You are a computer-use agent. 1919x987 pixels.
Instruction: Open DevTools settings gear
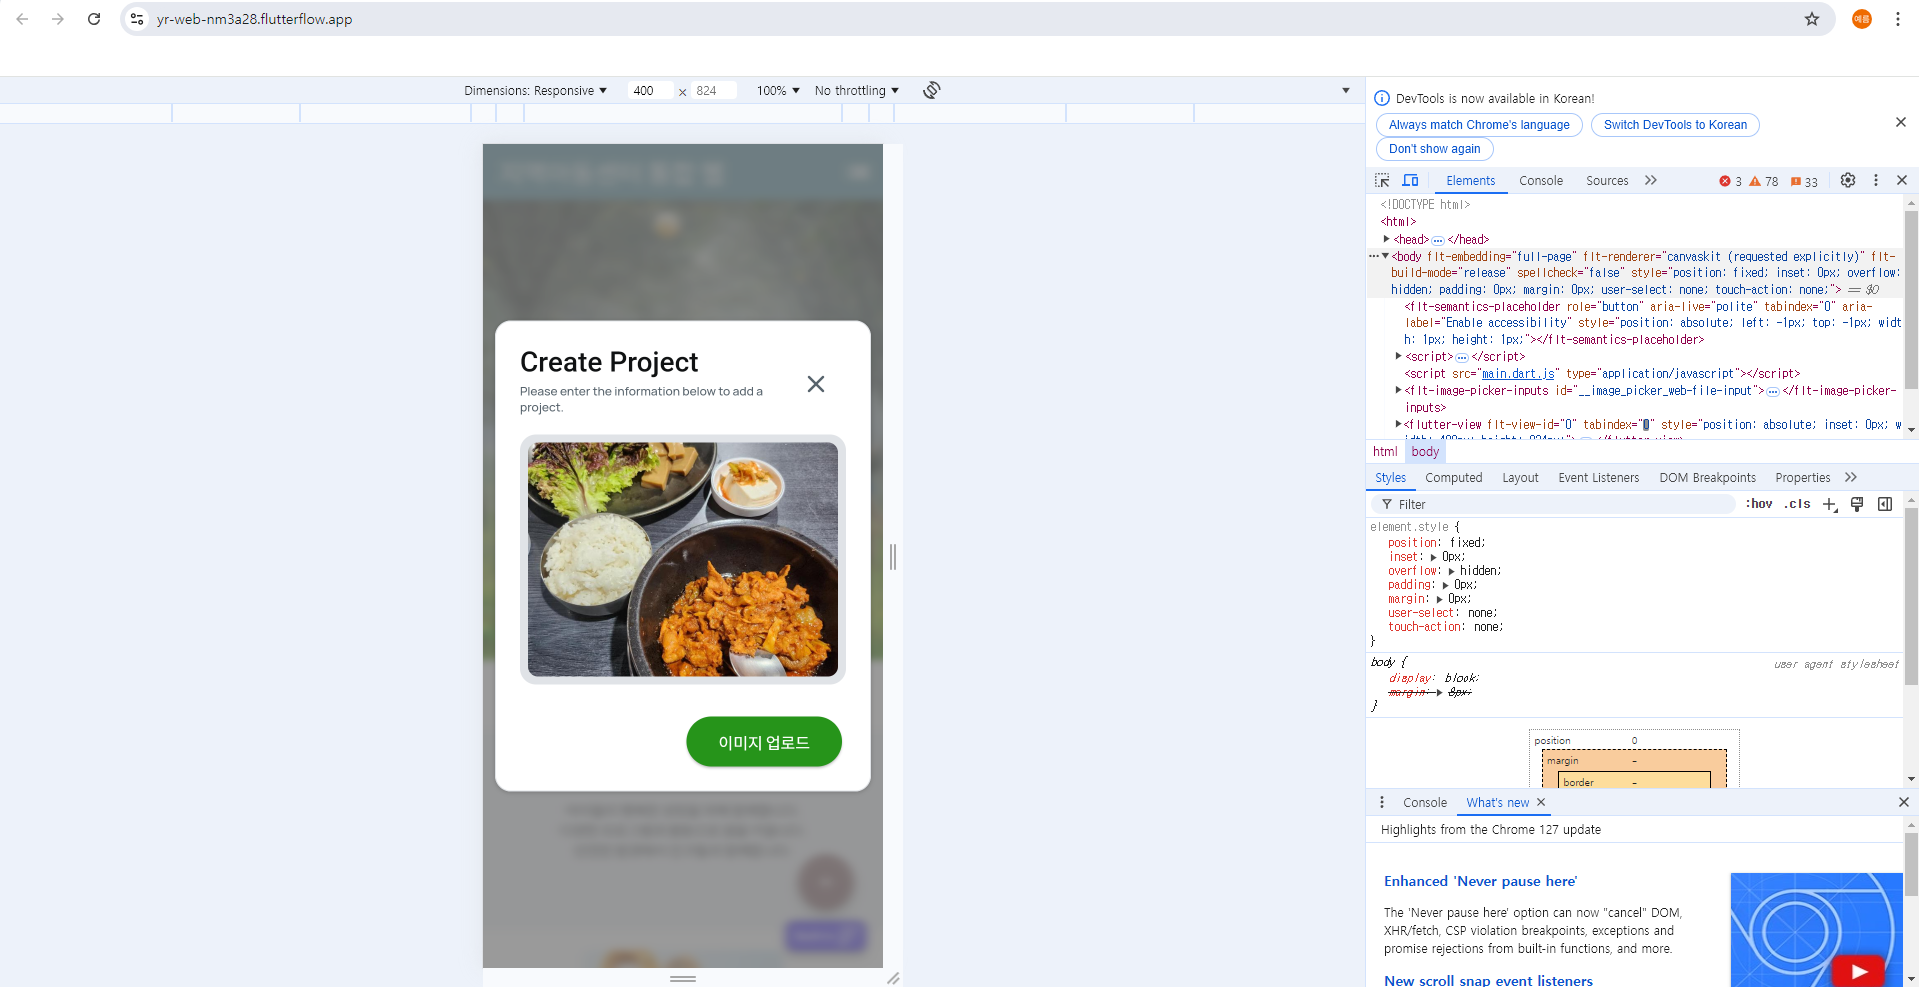(x=1848, y=180)
